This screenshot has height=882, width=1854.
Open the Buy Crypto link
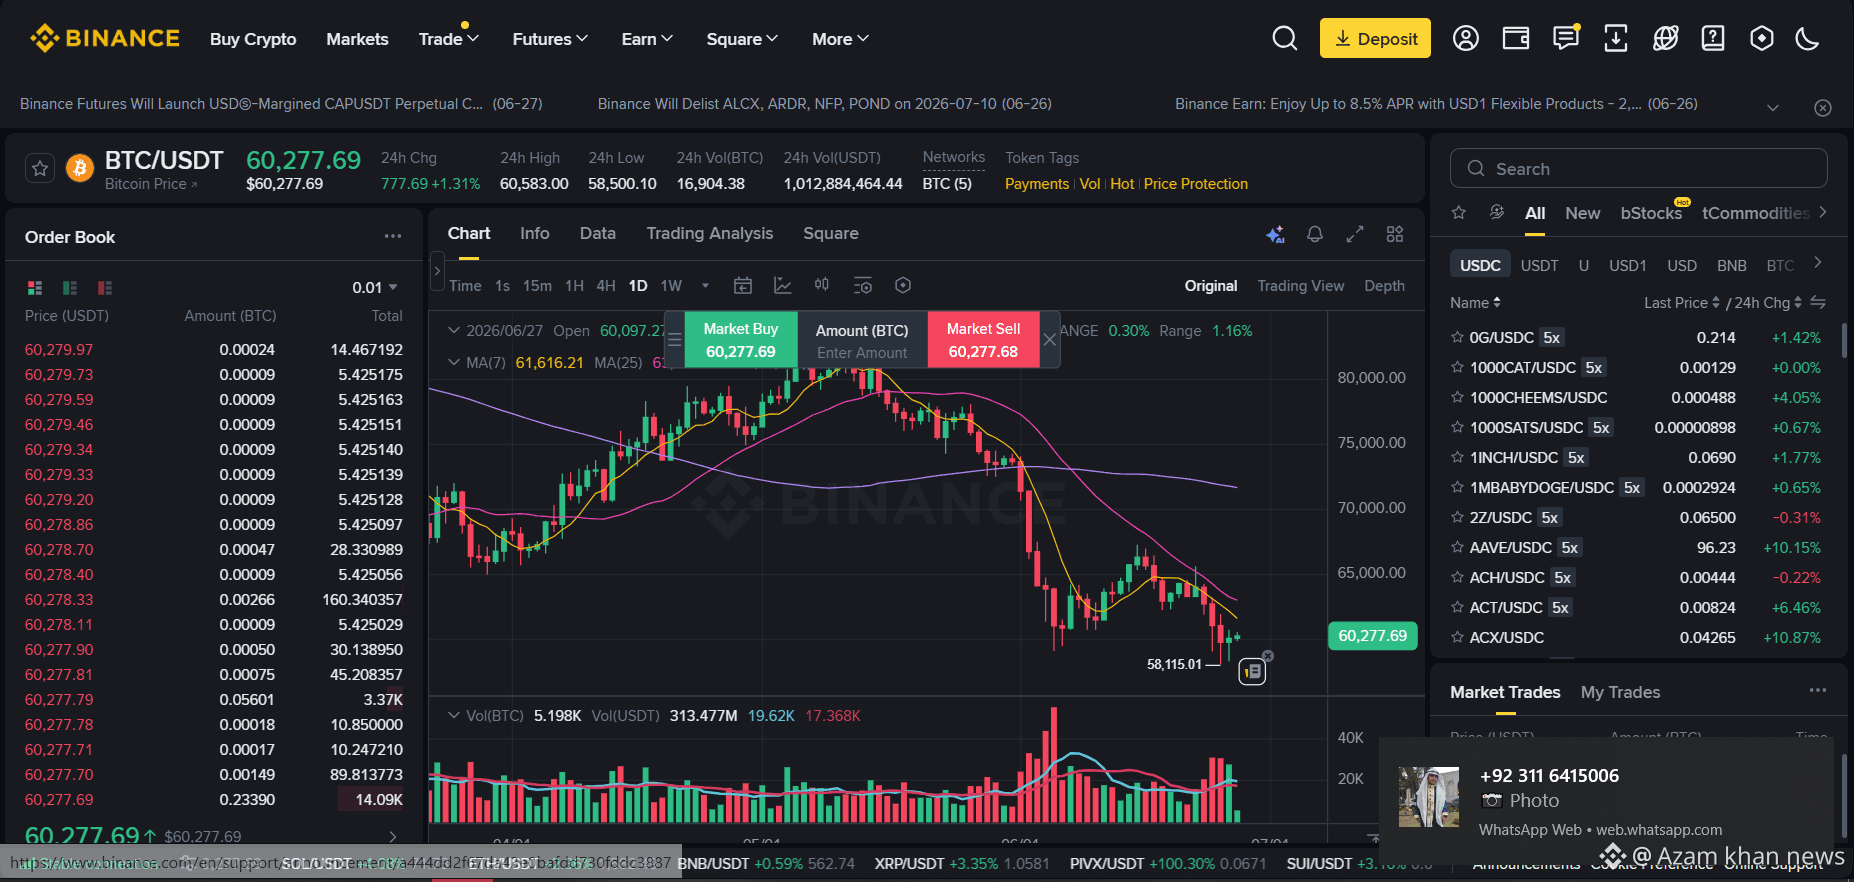(253, 39)
